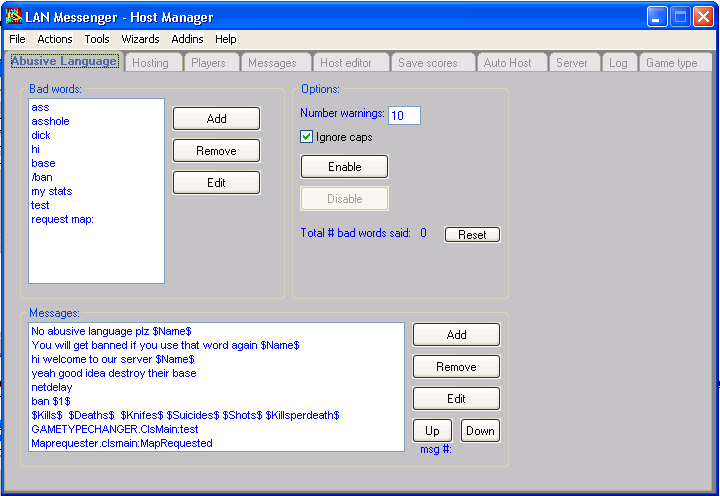Select the Abusive Language tab
Viewport: 720px width, 496px height.
coord(64,61)
